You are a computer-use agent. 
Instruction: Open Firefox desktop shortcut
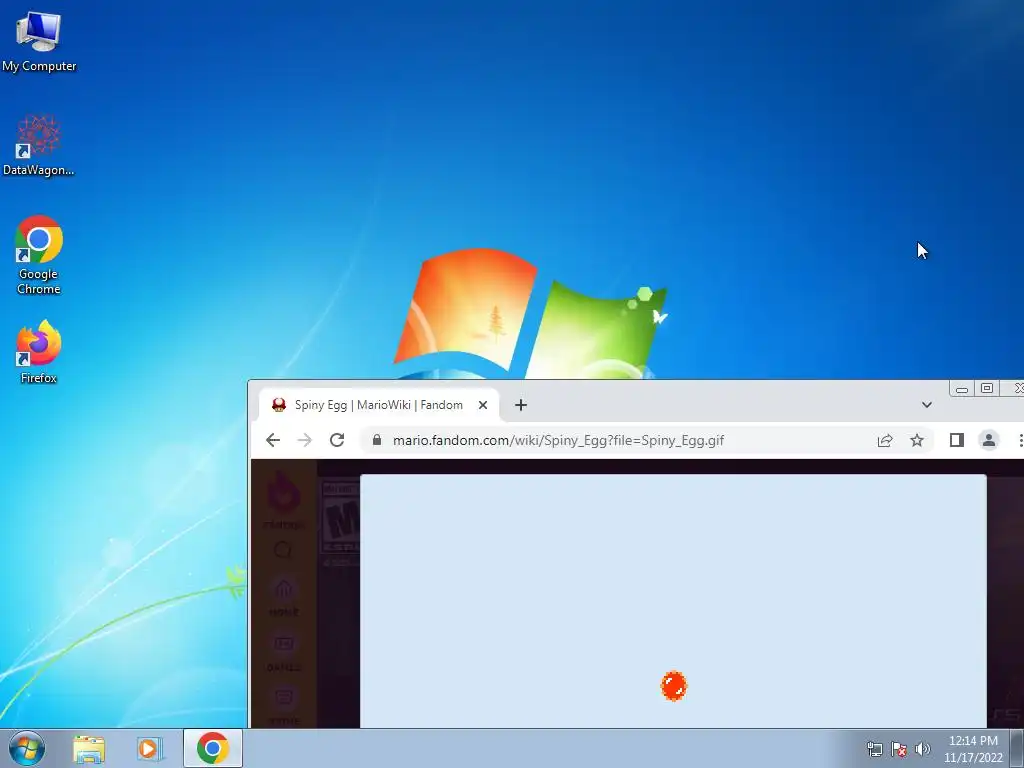[39, 352]
